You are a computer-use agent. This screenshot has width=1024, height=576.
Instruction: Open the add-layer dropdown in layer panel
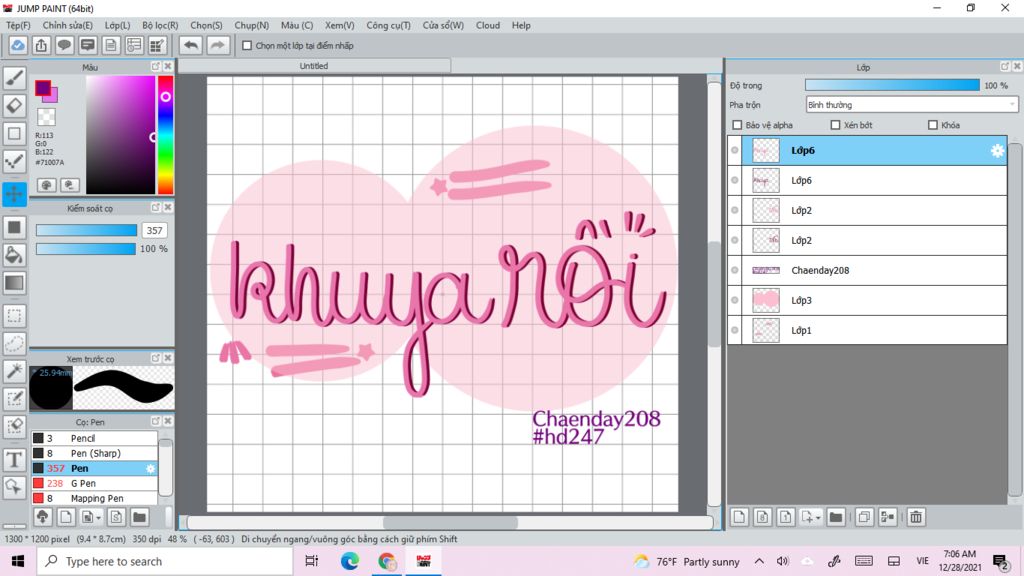pyautogui.click(x=810, y=517)
